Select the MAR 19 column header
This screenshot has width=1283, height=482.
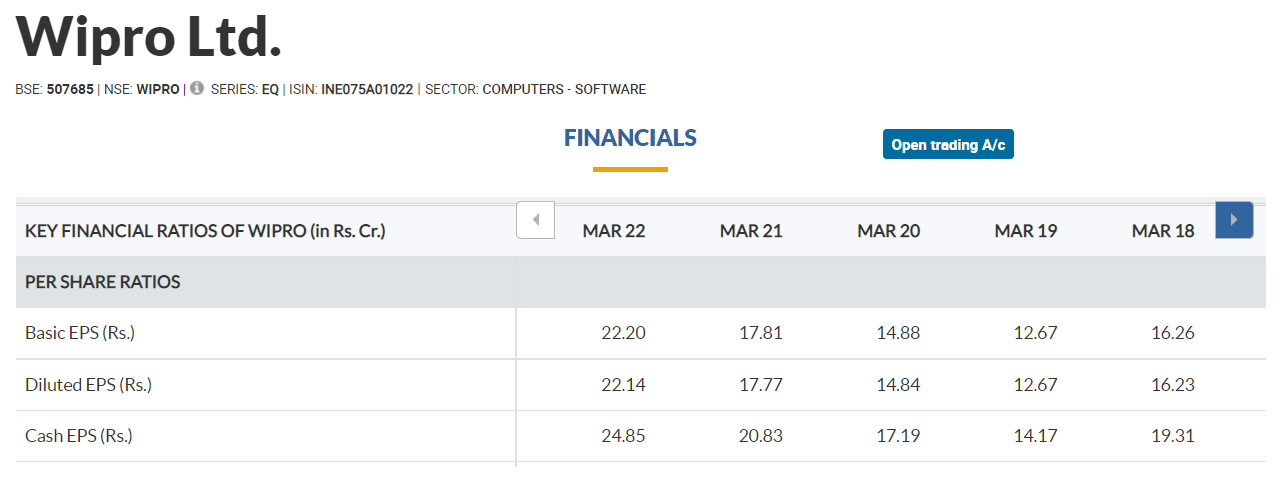[x=1026, y=231]
